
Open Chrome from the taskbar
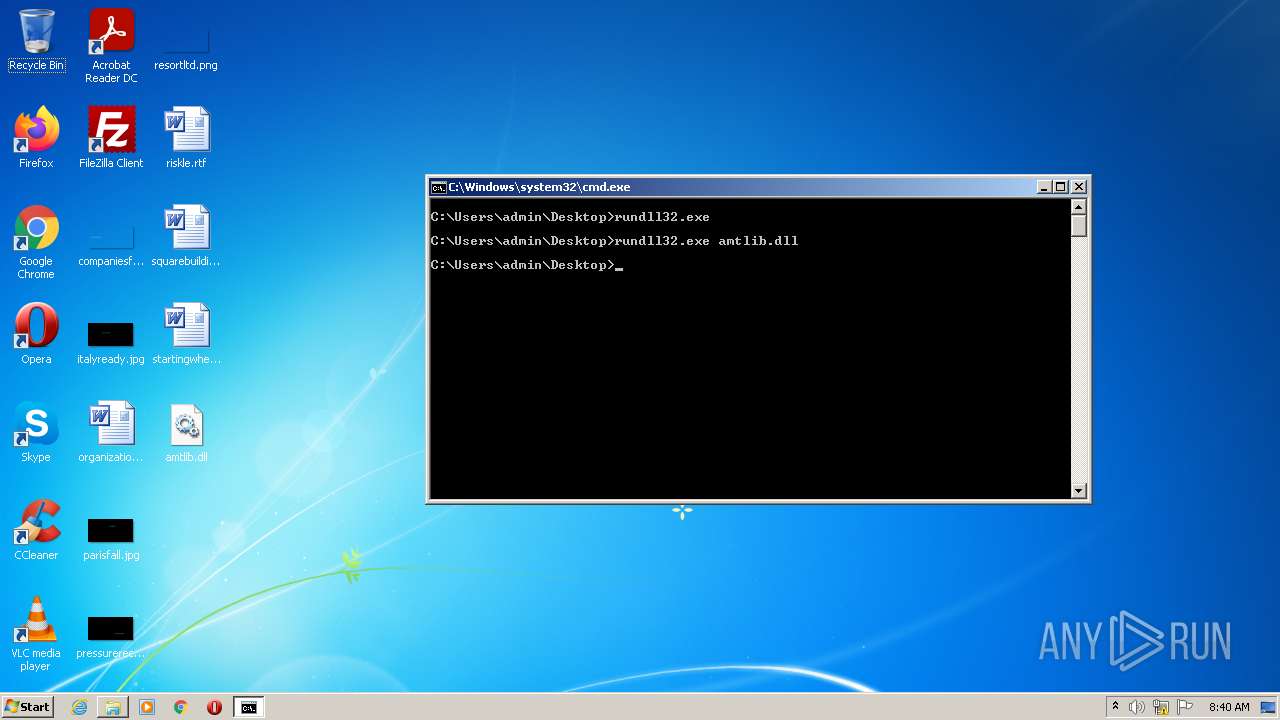coord(181,707)
